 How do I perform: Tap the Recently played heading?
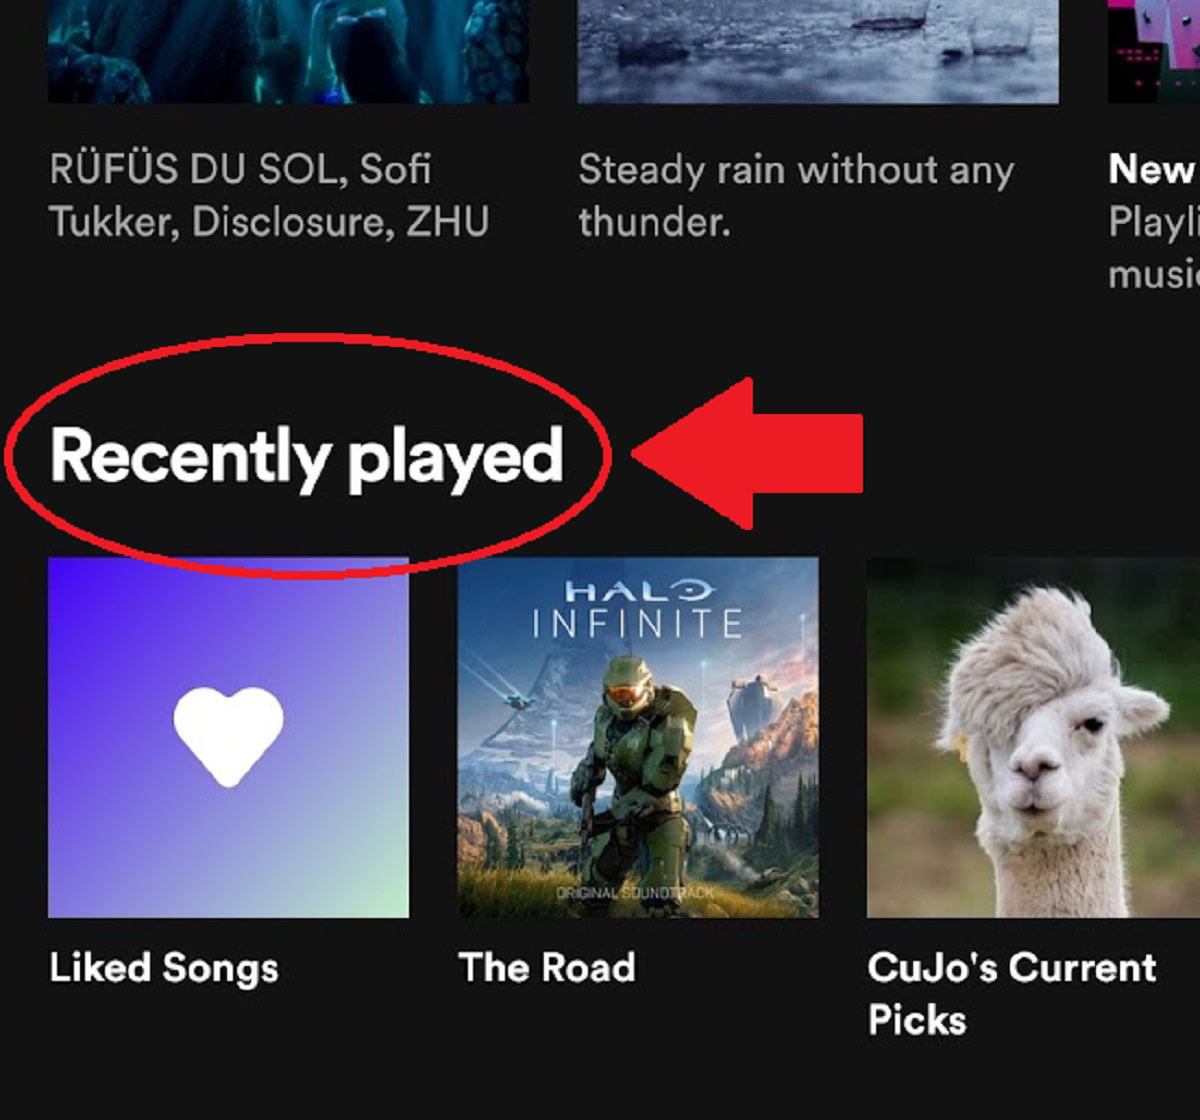307,456
